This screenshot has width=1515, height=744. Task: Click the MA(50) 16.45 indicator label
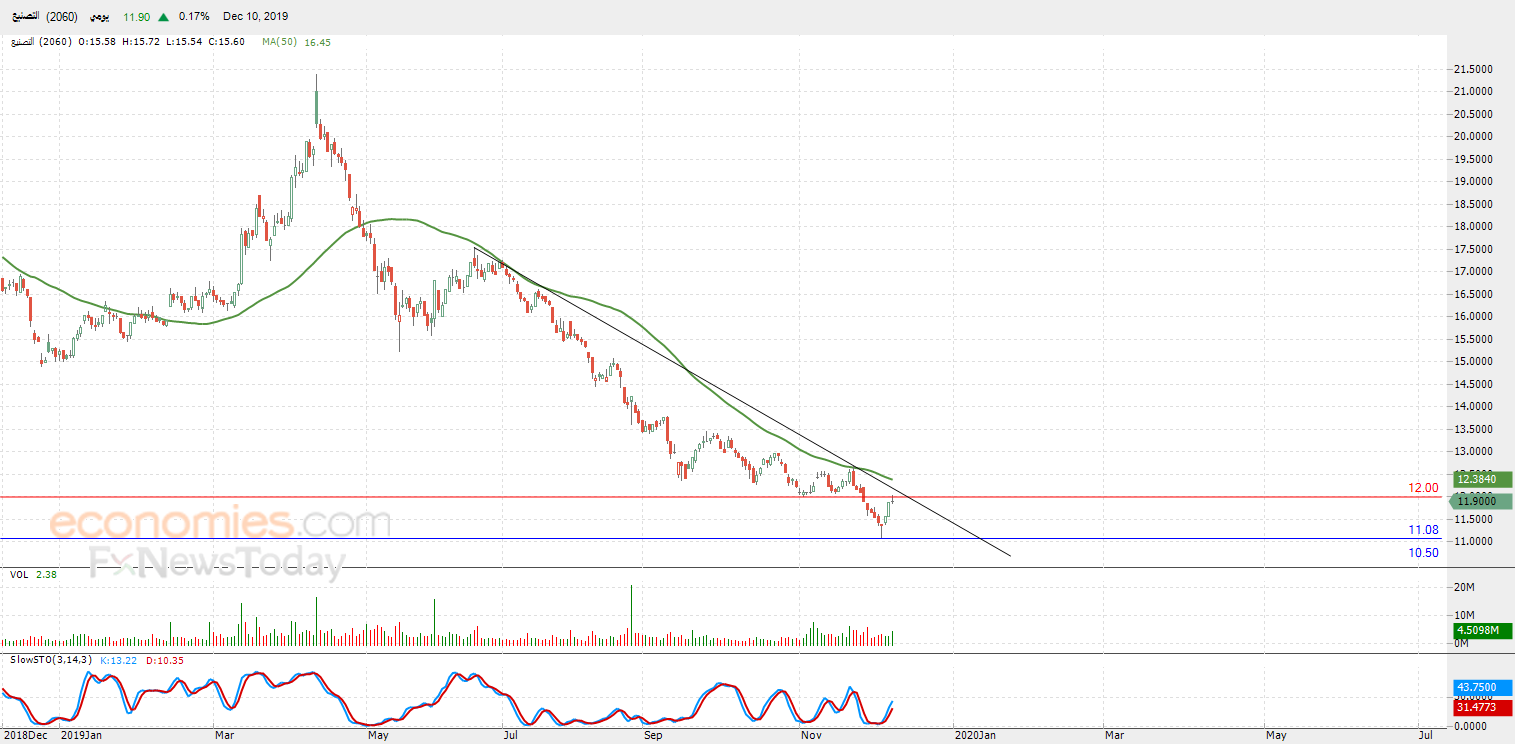pyautogui.click(x=296, y=42)
